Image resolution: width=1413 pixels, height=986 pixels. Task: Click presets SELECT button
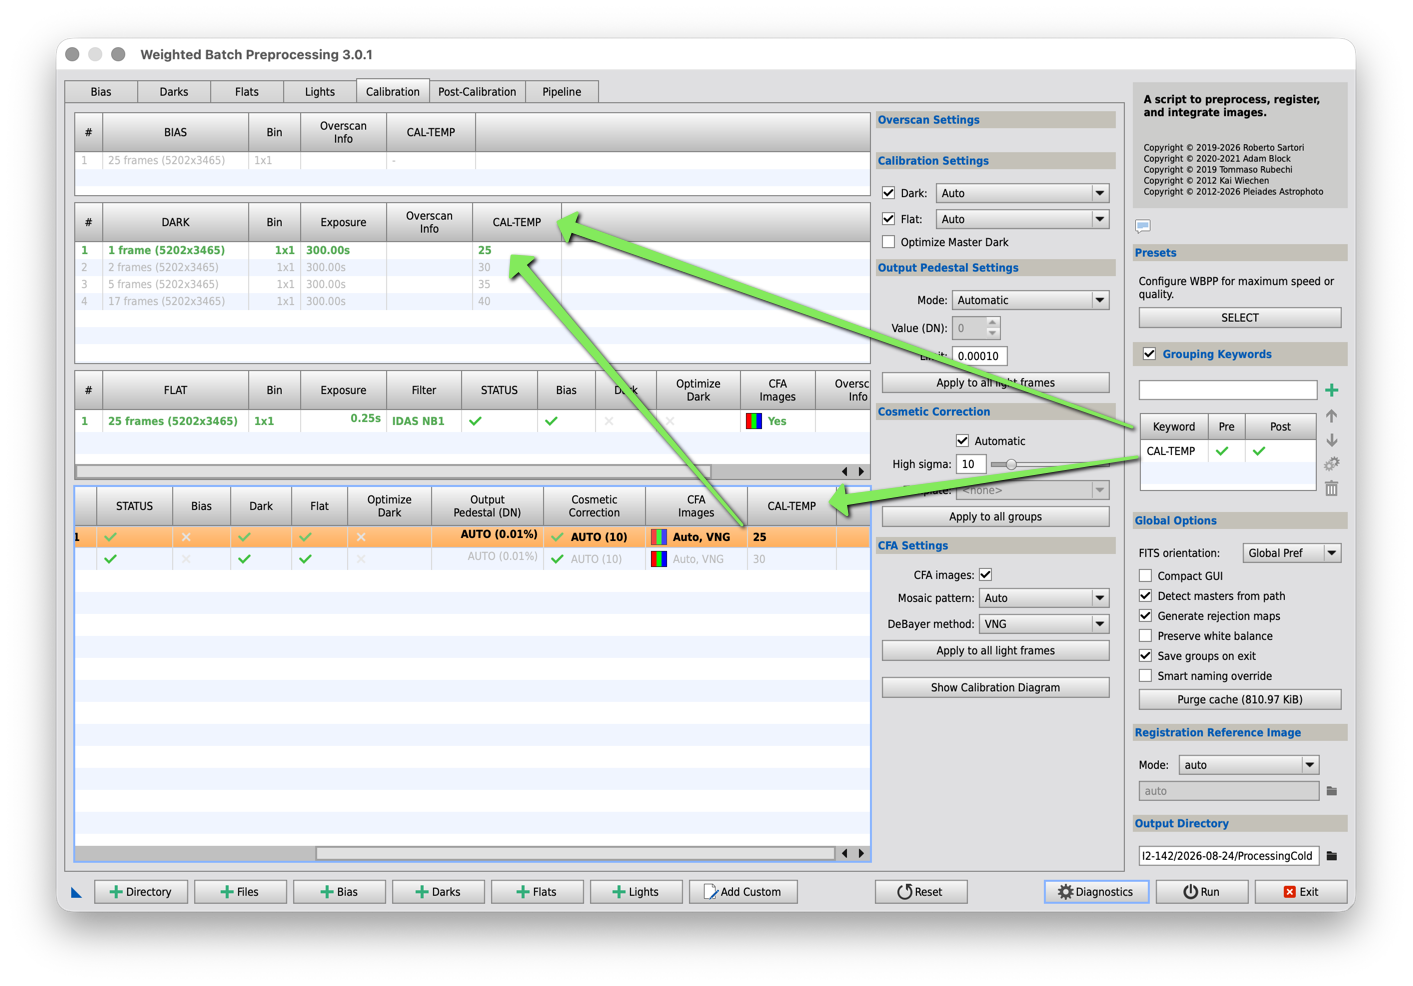(x=1240, y=318)
